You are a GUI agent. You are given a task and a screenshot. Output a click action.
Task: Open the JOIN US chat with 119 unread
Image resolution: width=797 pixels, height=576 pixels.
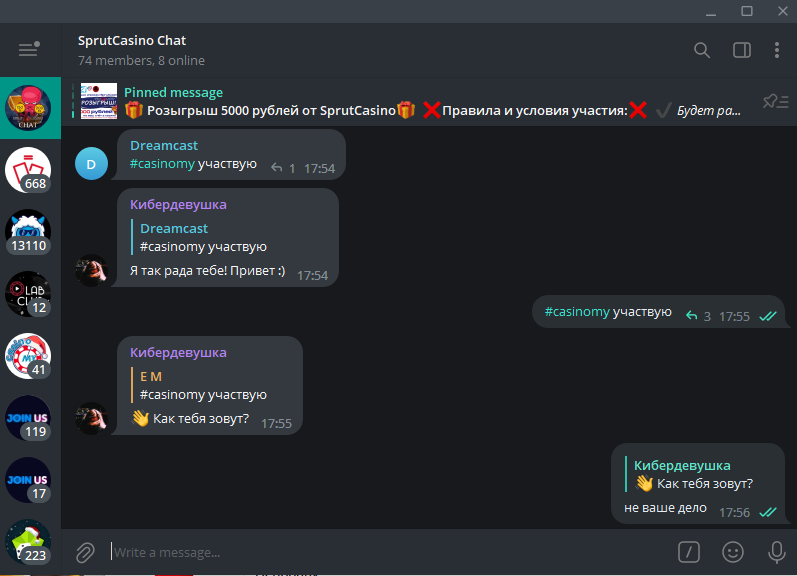tap(28, 418)
